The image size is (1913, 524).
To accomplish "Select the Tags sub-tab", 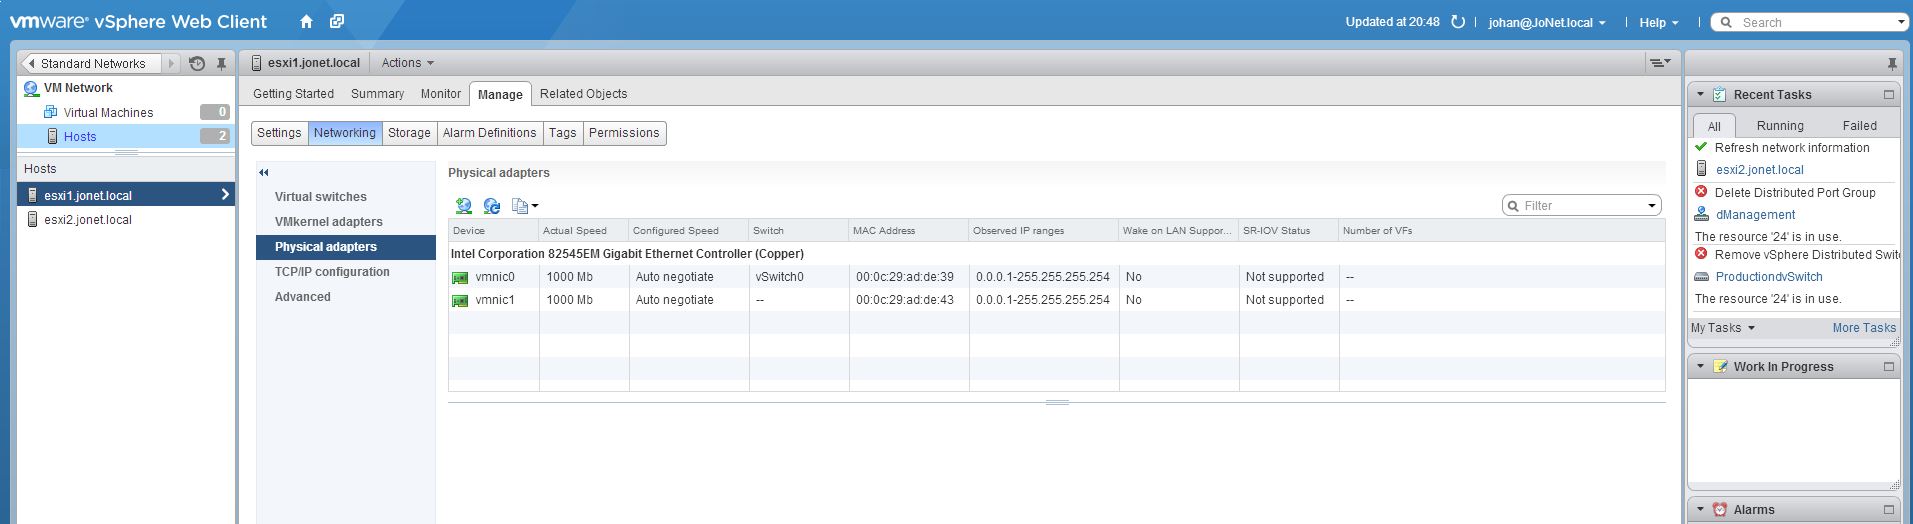I will click(x=562, y=133).
